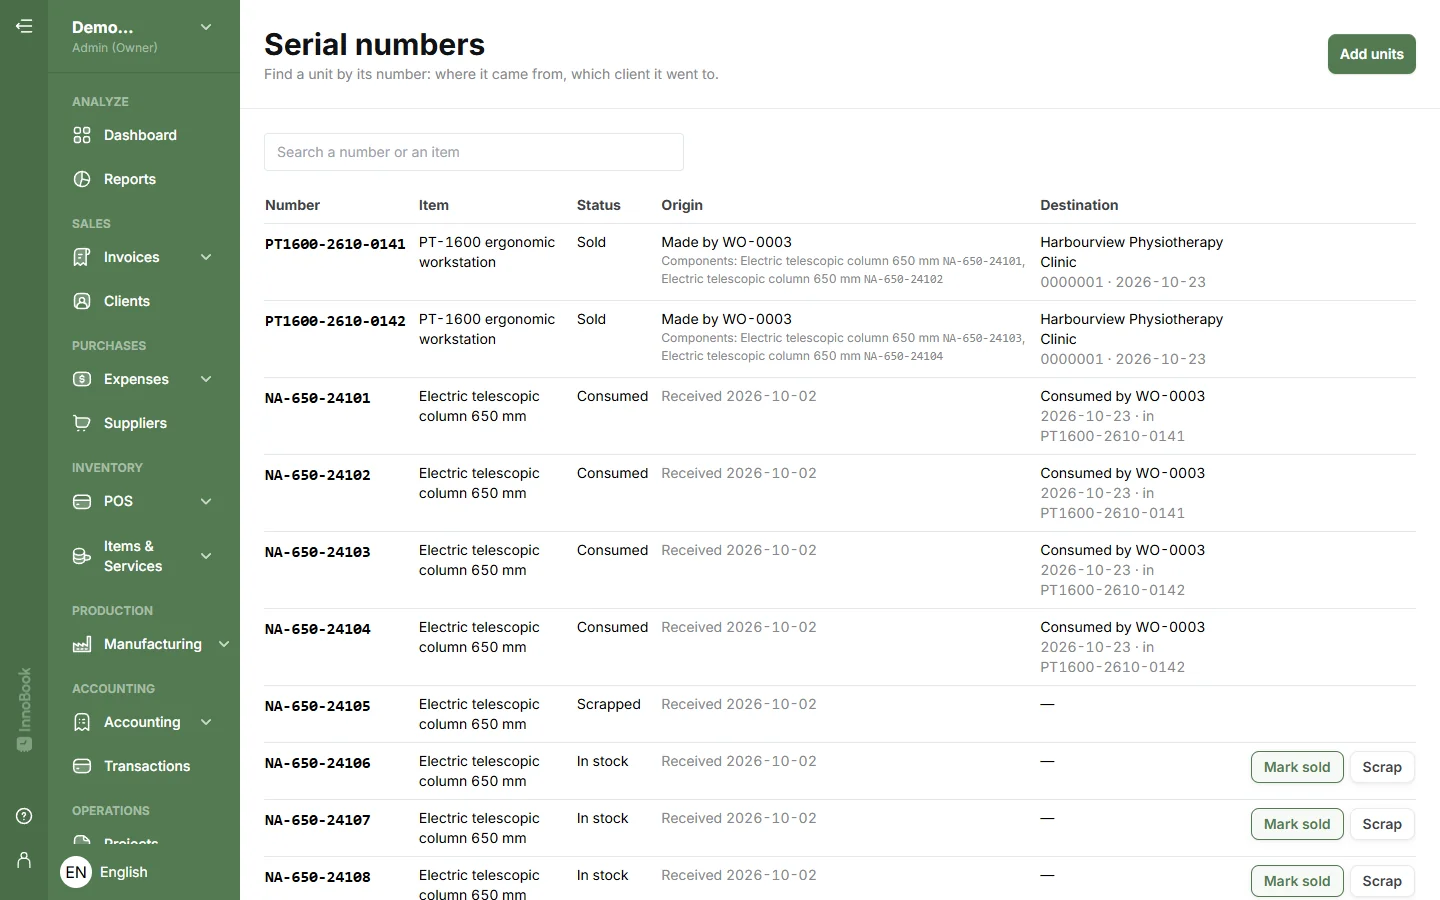Expand the Items & Services chevron
This screenshot has height=900, width=1440.
coord(206,556)
